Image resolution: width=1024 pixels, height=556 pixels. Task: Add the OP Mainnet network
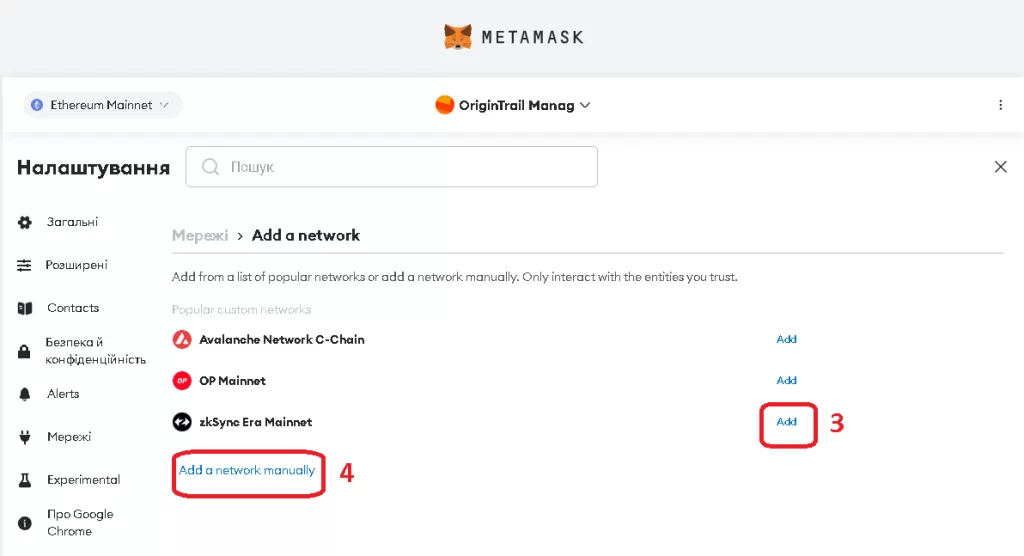pyautogui.click(x=786, y=380)
